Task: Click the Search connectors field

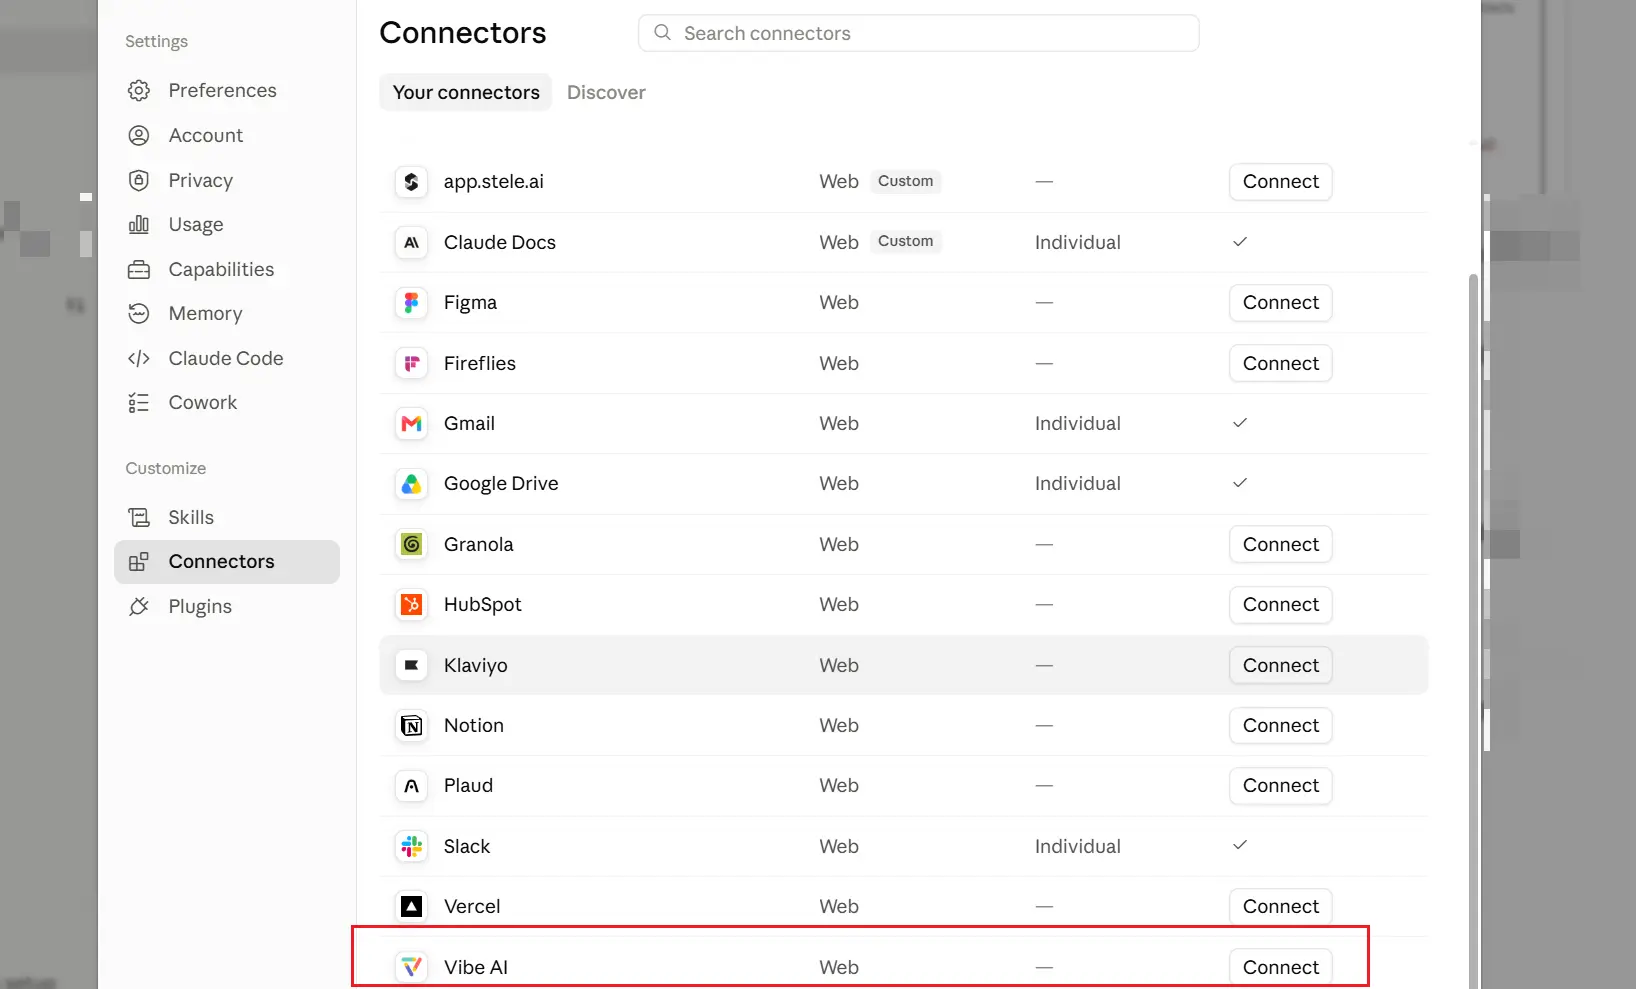Action: click(918, 33)
